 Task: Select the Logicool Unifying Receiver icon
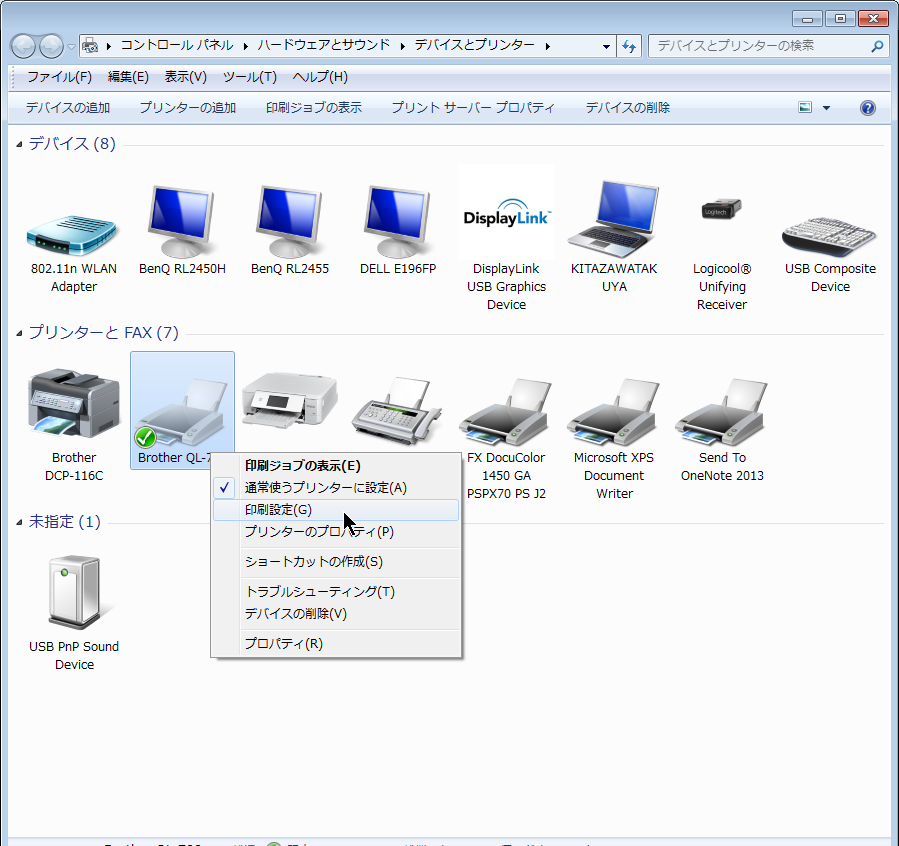click(x=722, y=209)
